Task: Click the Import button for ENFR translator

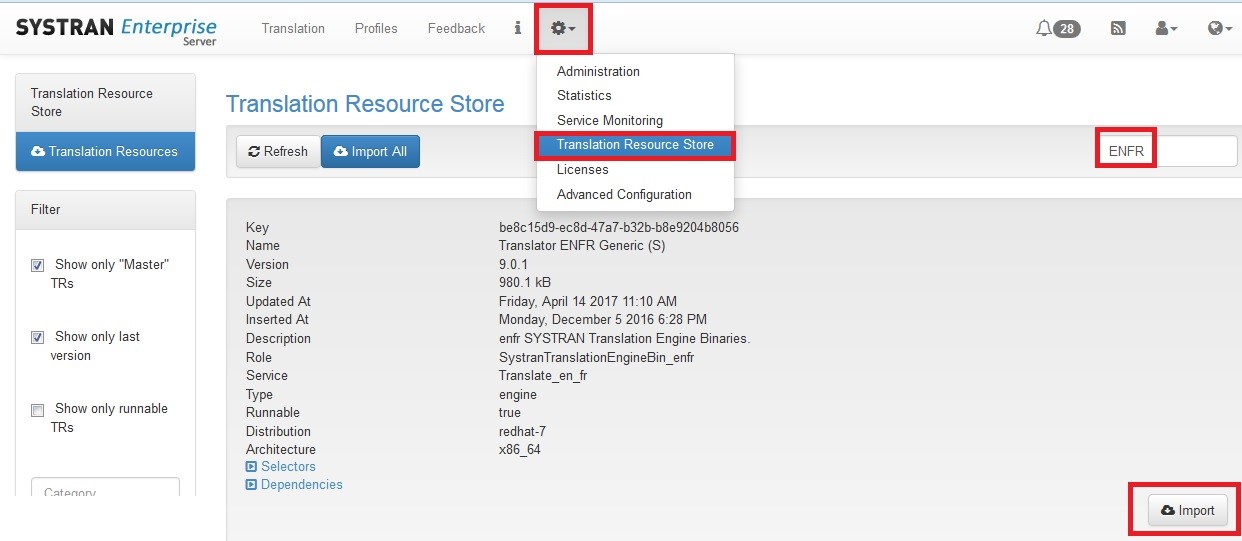Action: 1187,510
